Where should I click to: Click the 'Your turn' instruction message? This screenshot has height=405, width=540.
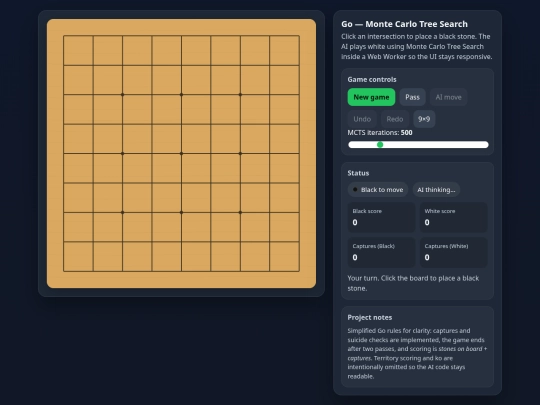(413, 283)
